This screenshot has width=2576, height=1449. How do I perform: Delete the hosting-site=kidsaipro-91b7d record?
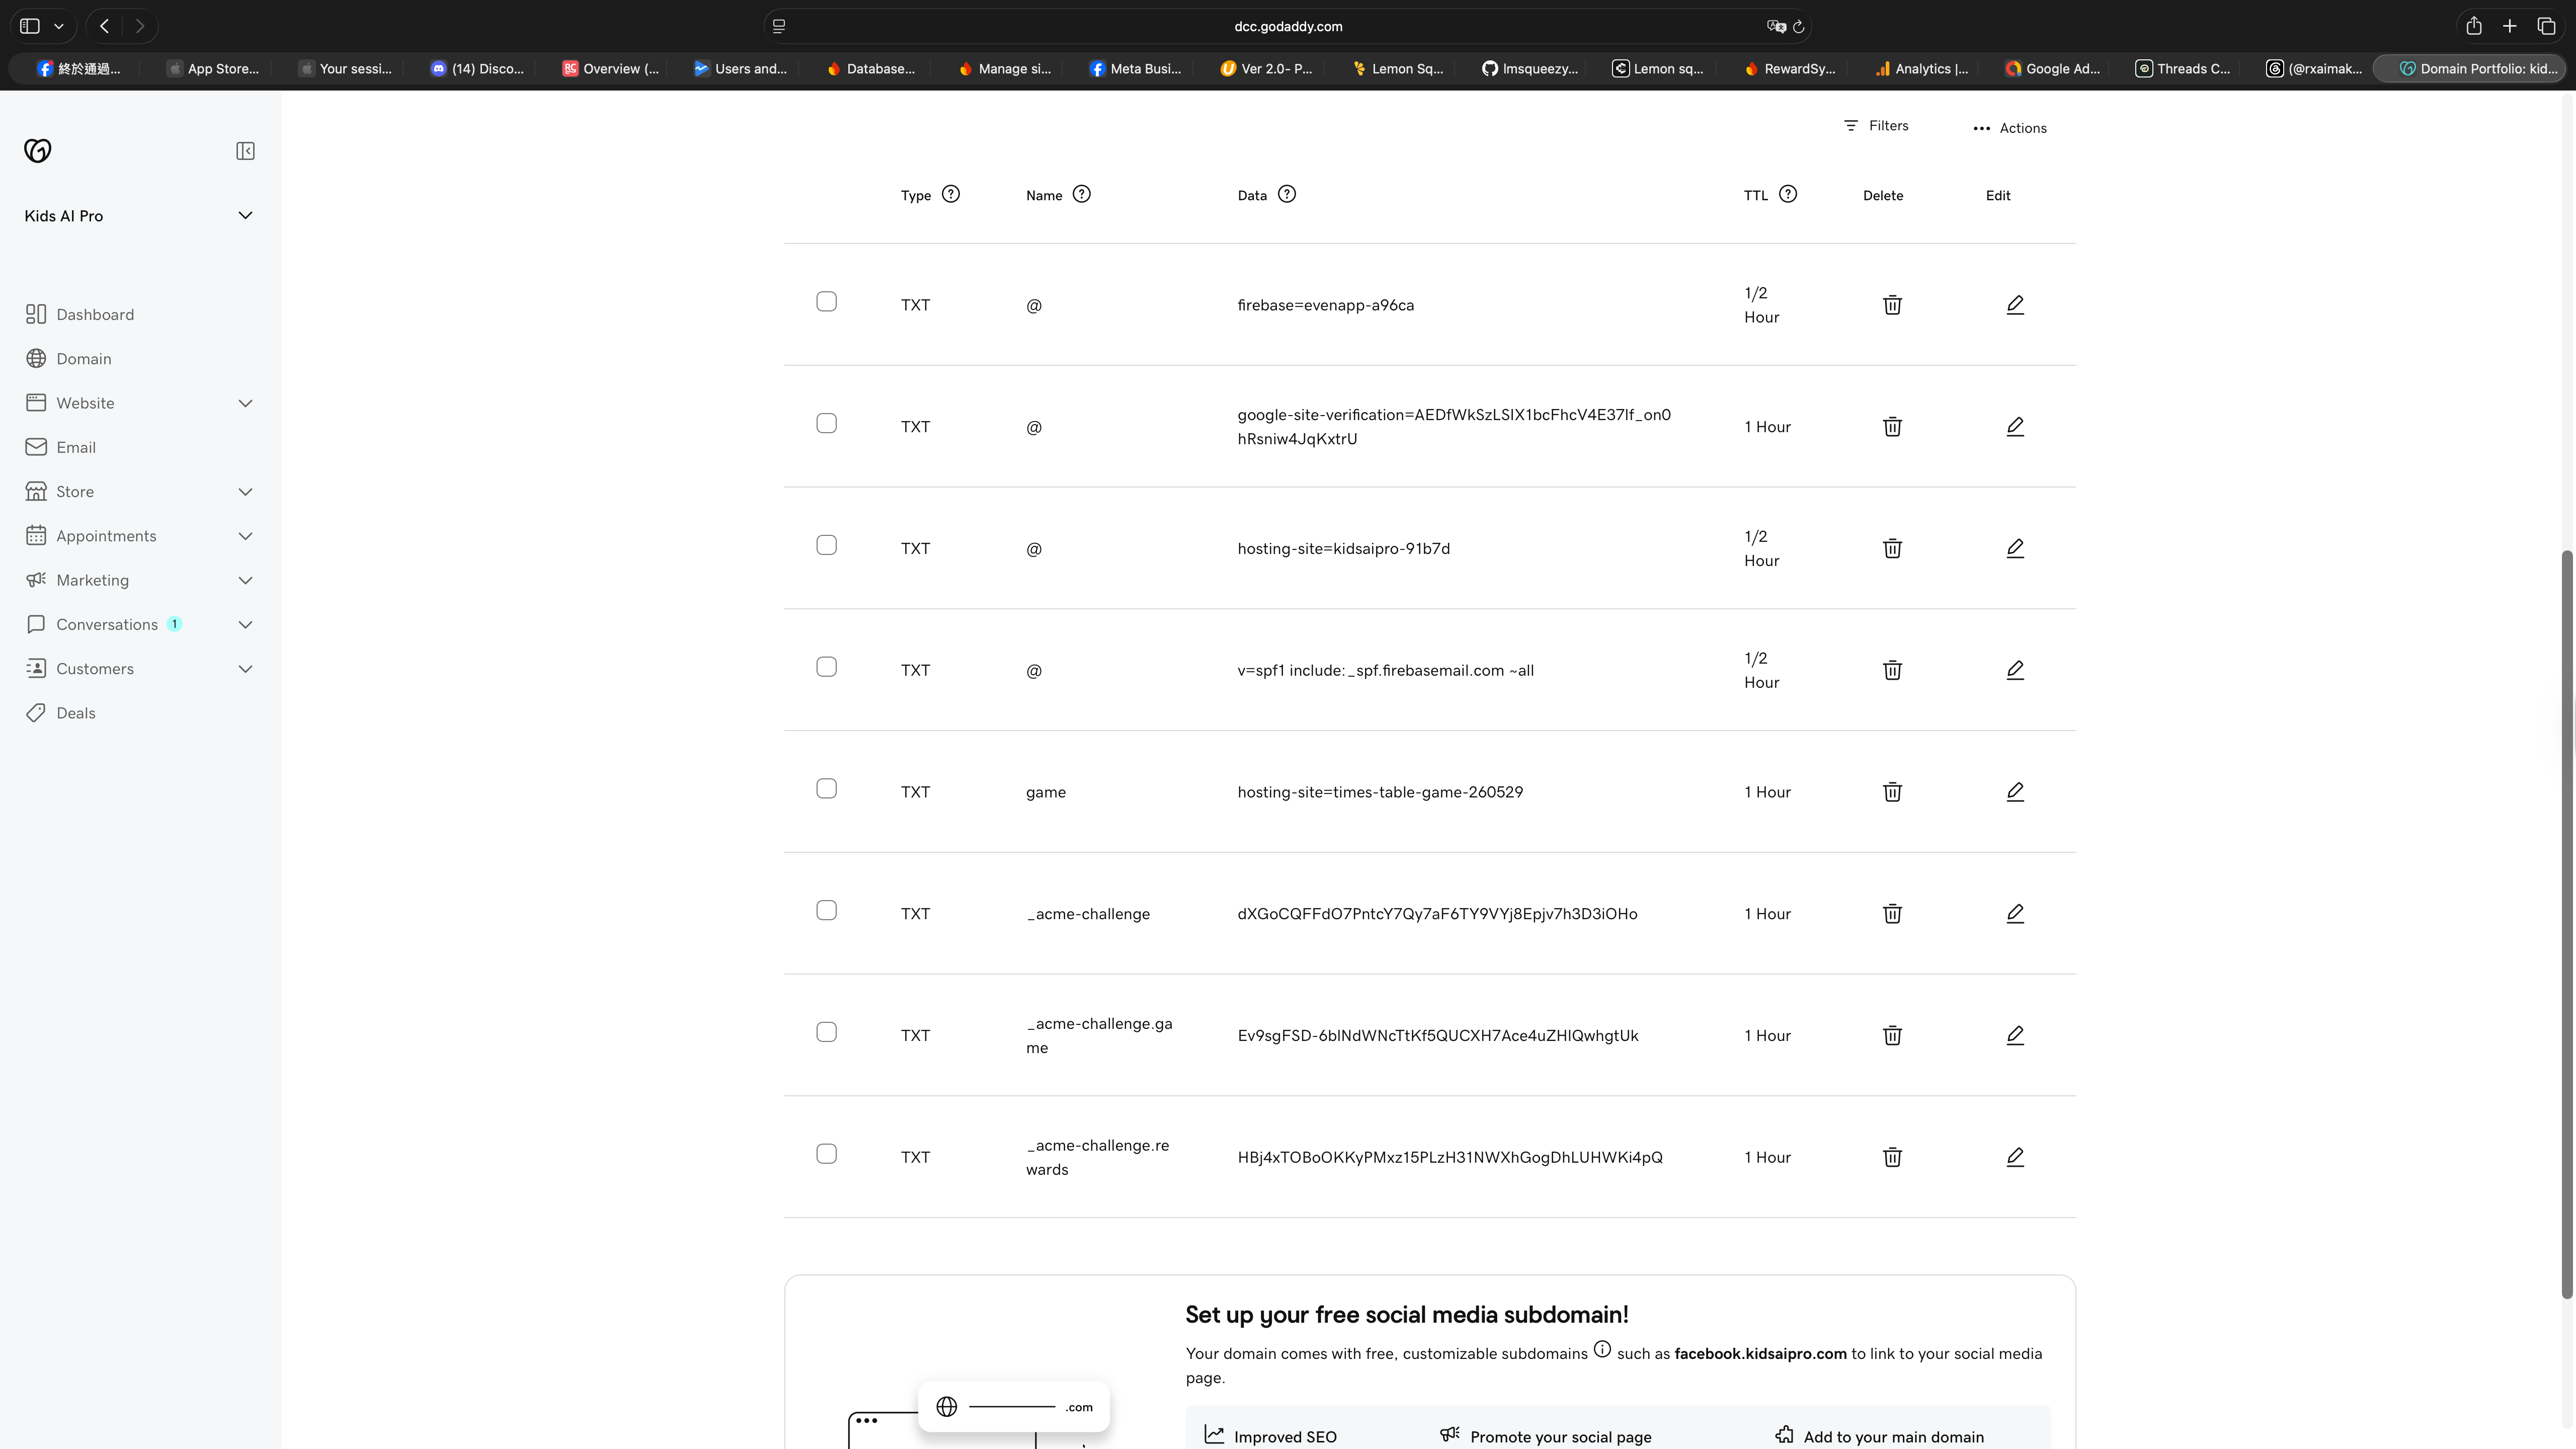(1892, 548)
